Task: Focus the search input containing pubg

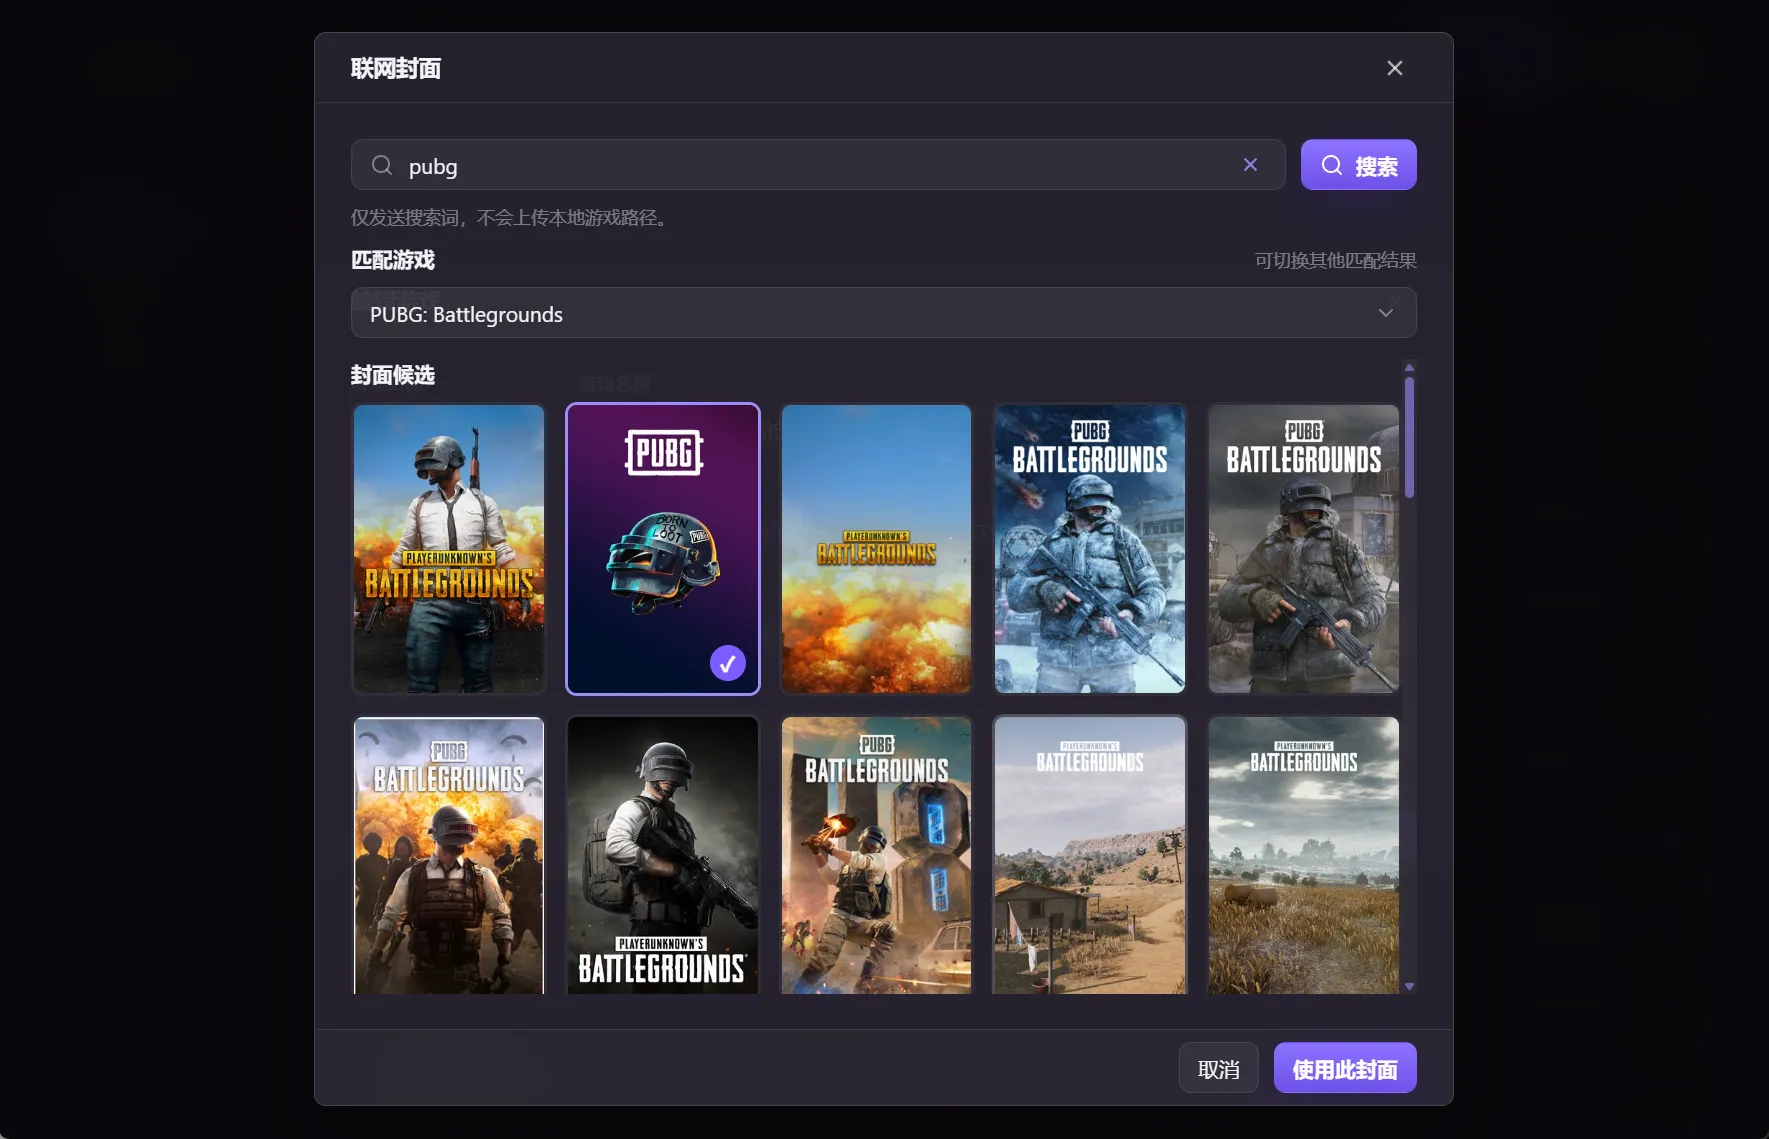Action: [x=818, y=165]
